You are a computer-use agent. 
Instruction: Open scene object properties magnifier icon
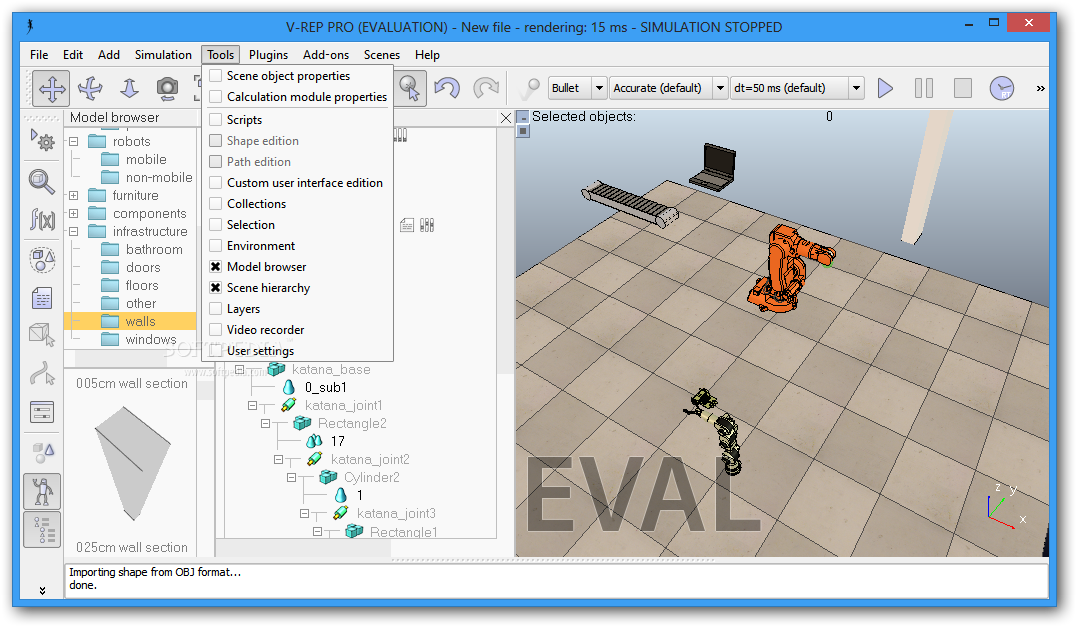(42, 183)
